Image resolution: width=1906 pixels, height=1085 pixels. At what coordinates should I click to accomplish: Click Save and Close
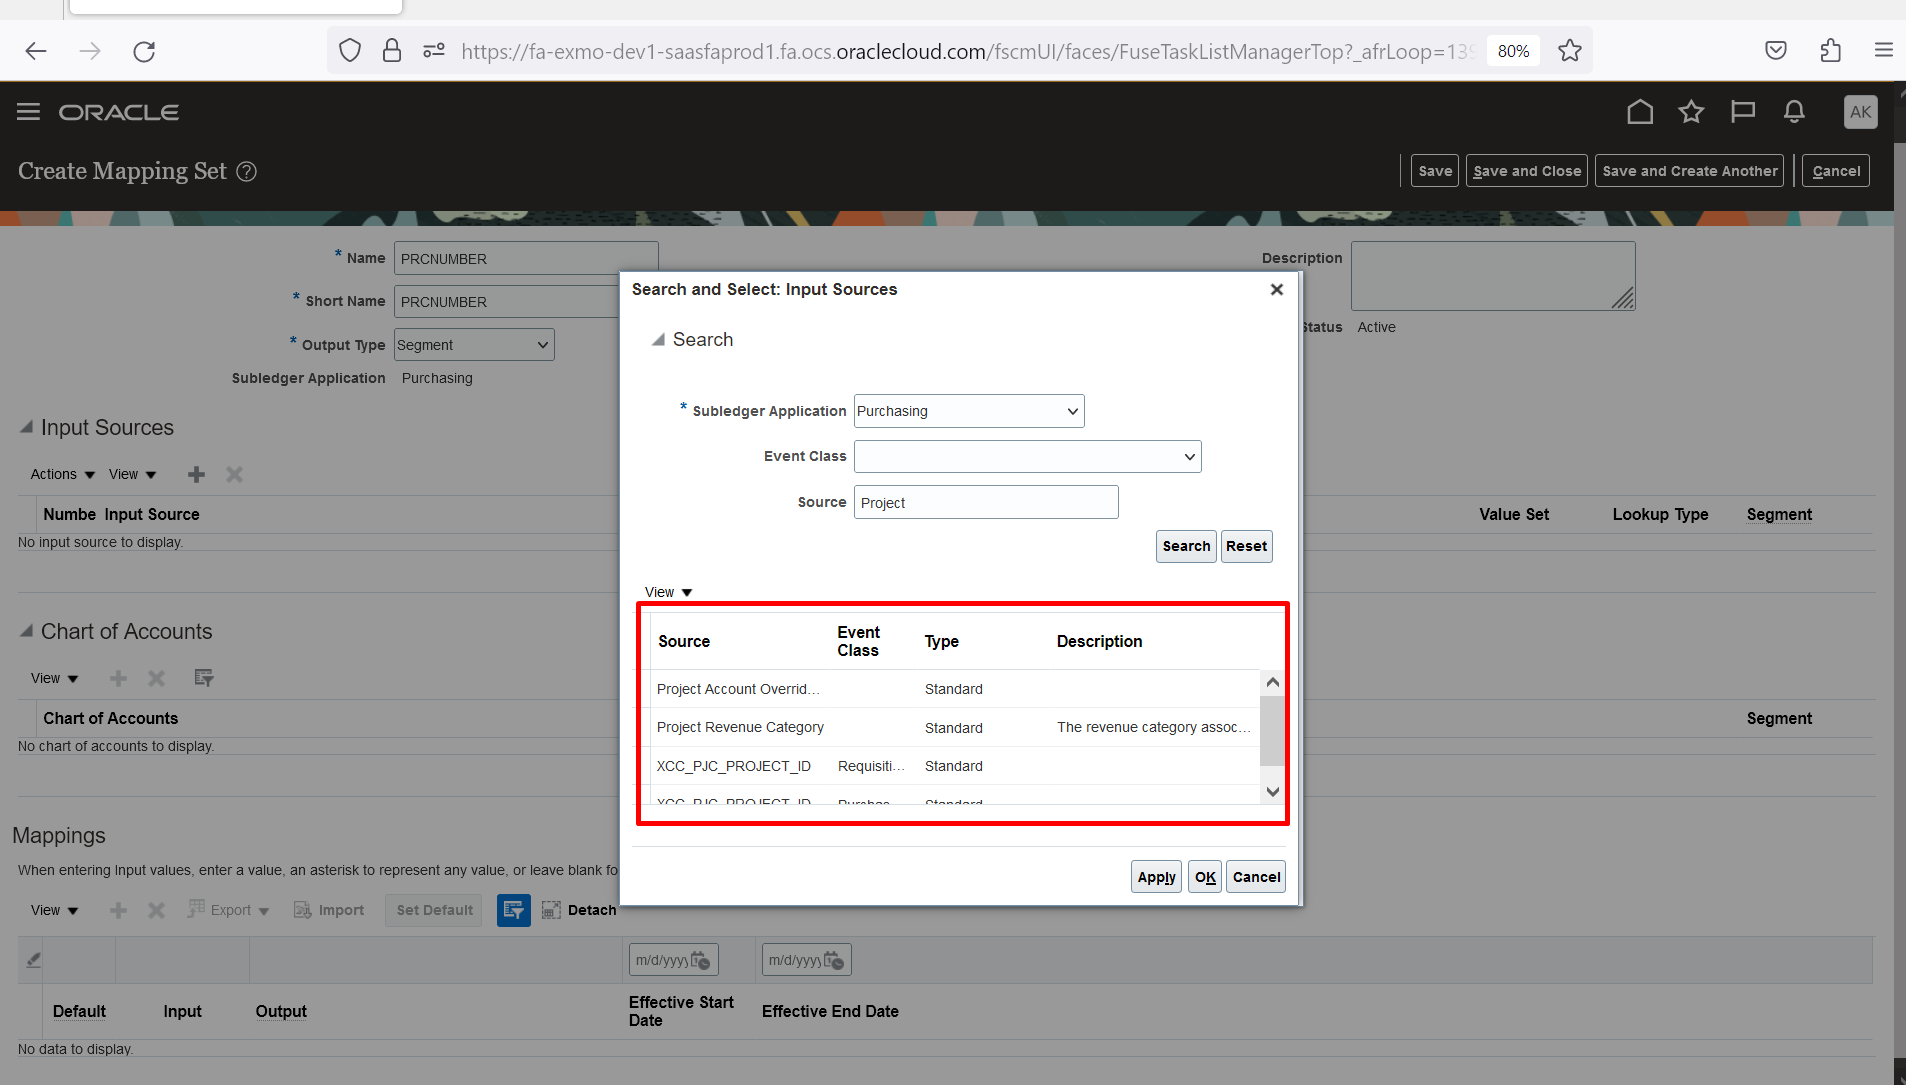(1526, 170)
